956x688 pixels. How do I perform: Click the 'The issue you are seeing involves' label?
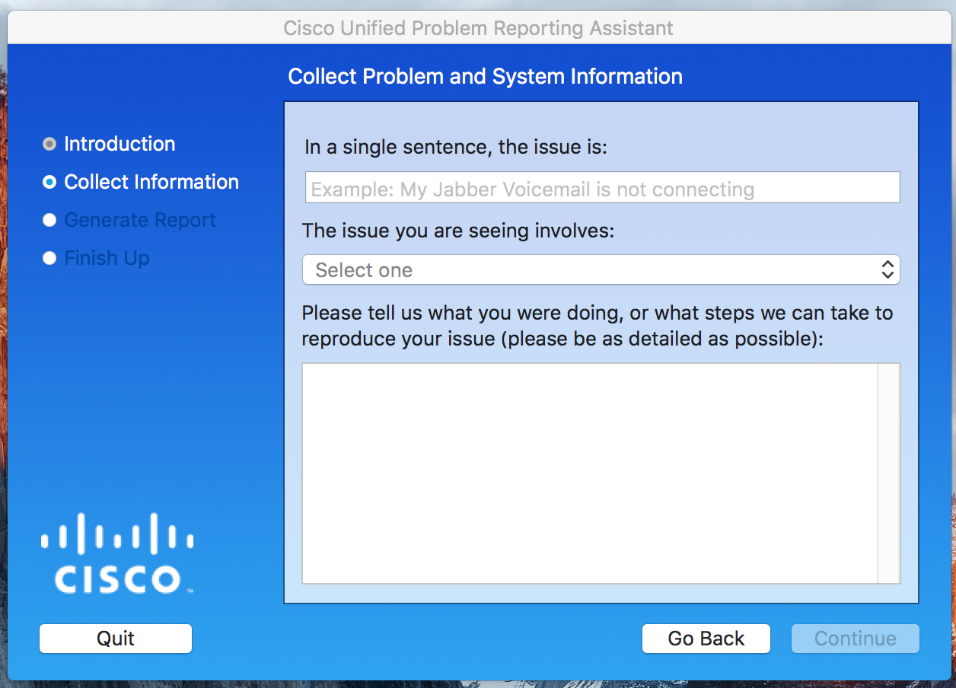coord(458,231)
